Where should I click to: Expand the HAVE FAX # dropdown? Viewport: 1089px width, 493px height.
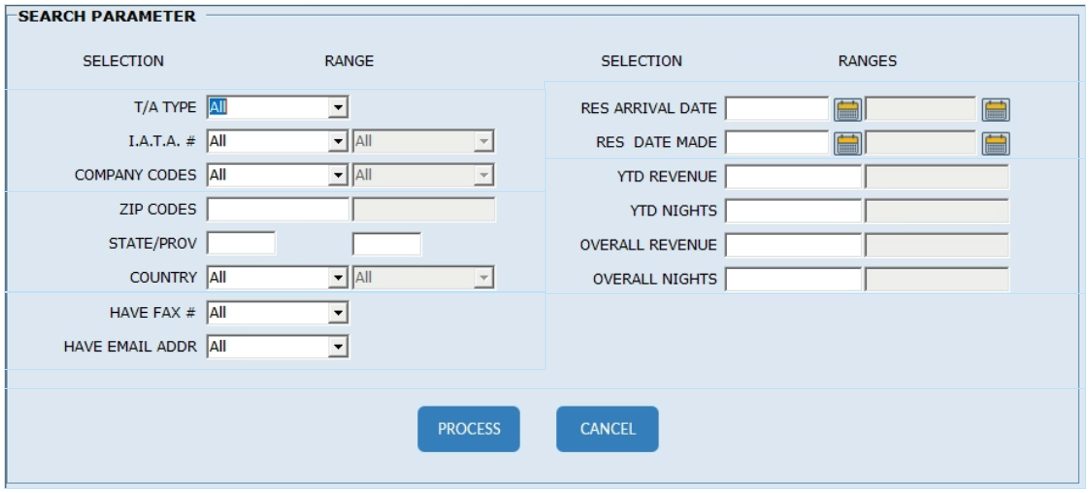tap(338, 313)
